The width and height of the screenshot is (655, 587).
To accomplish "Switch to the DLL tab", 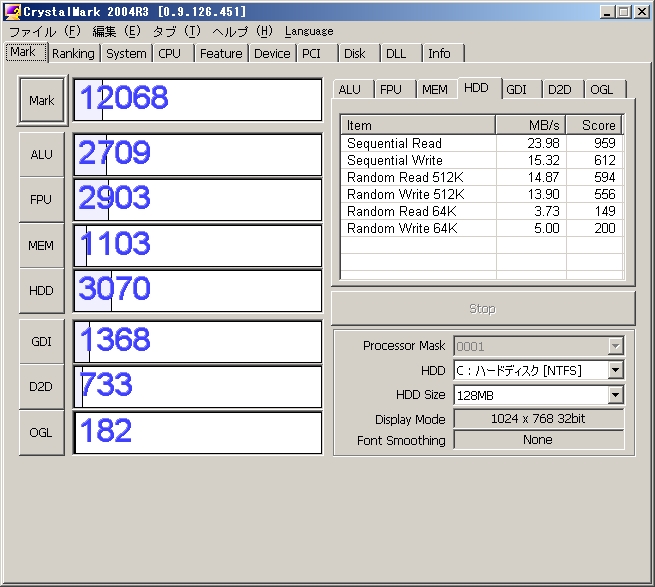I will tap(401, 53).
